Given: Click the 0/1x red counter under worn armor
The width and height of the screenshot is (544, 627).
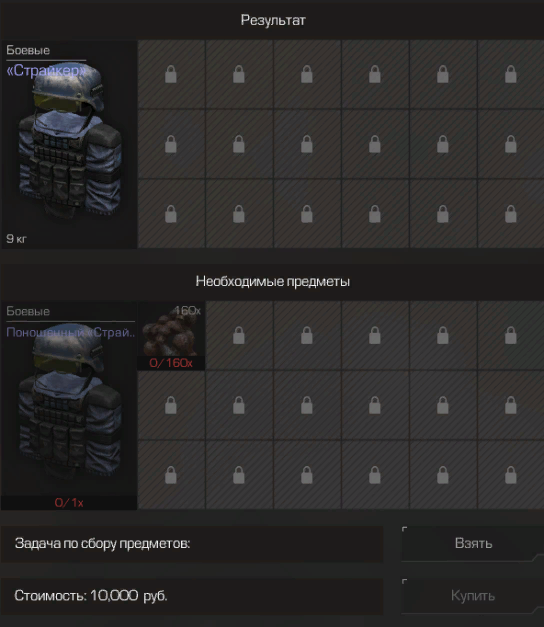Looking at the screenshot, I should [69, 503].
